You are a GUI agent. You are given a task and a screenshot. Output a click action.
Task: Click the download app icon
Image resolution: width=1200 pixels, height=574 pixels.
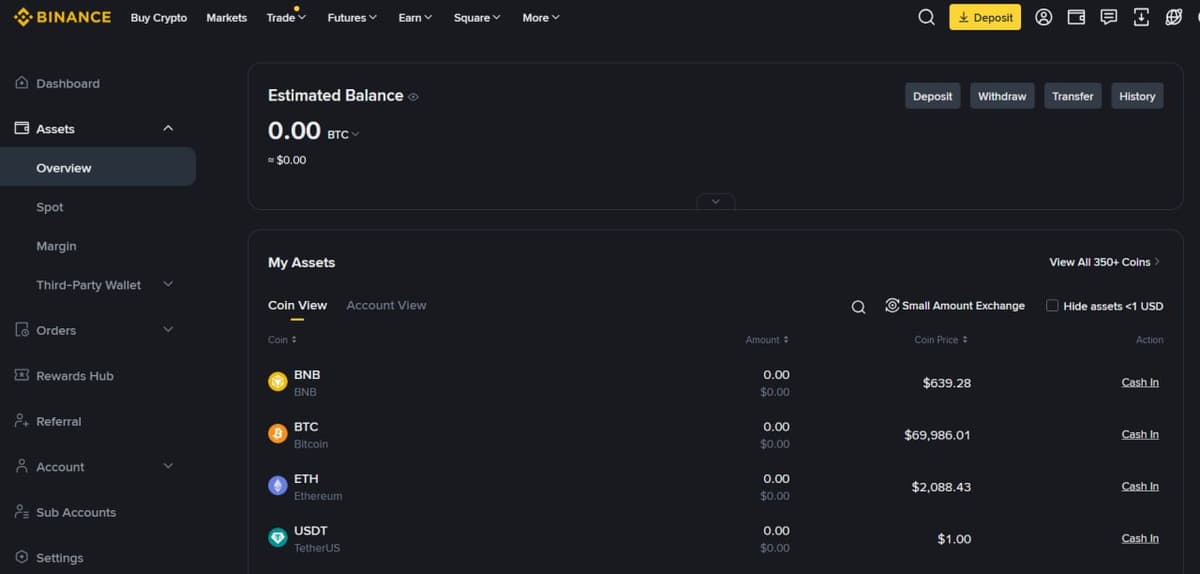(x=1141, y=17)
